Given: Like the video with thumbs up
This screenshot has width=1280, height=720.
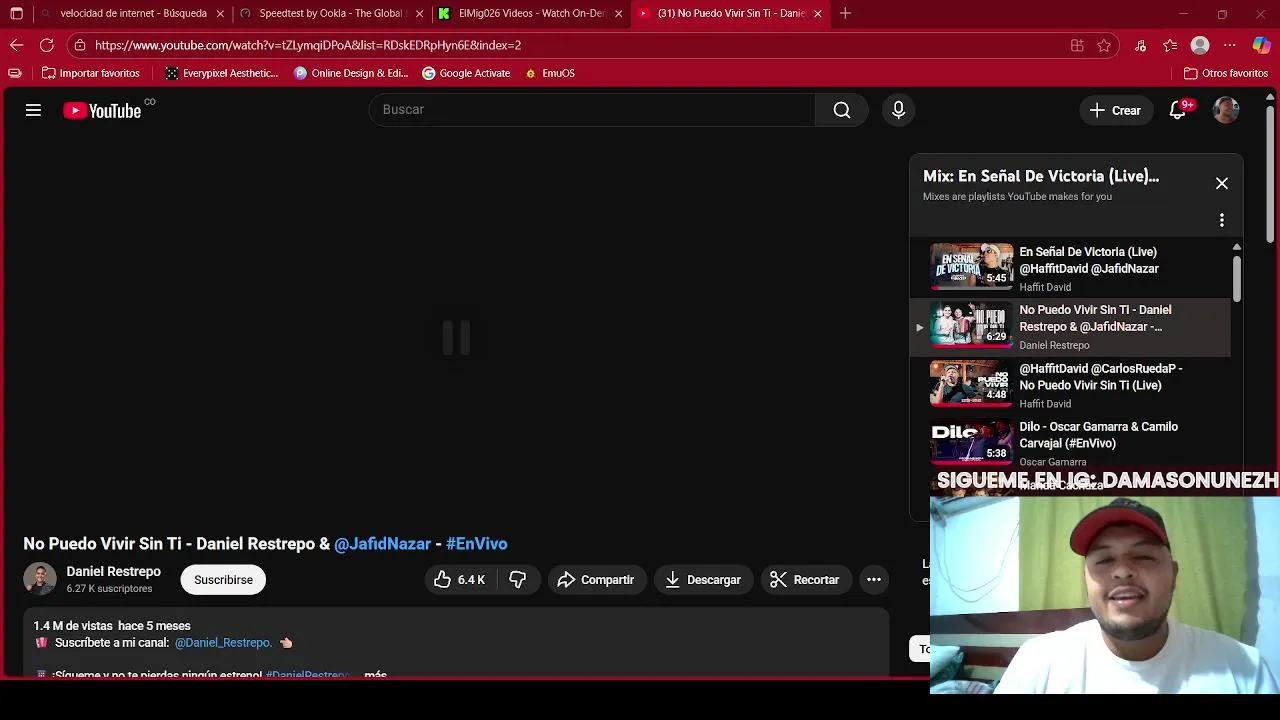Looking at the screenshot, I should click(459, 580).
